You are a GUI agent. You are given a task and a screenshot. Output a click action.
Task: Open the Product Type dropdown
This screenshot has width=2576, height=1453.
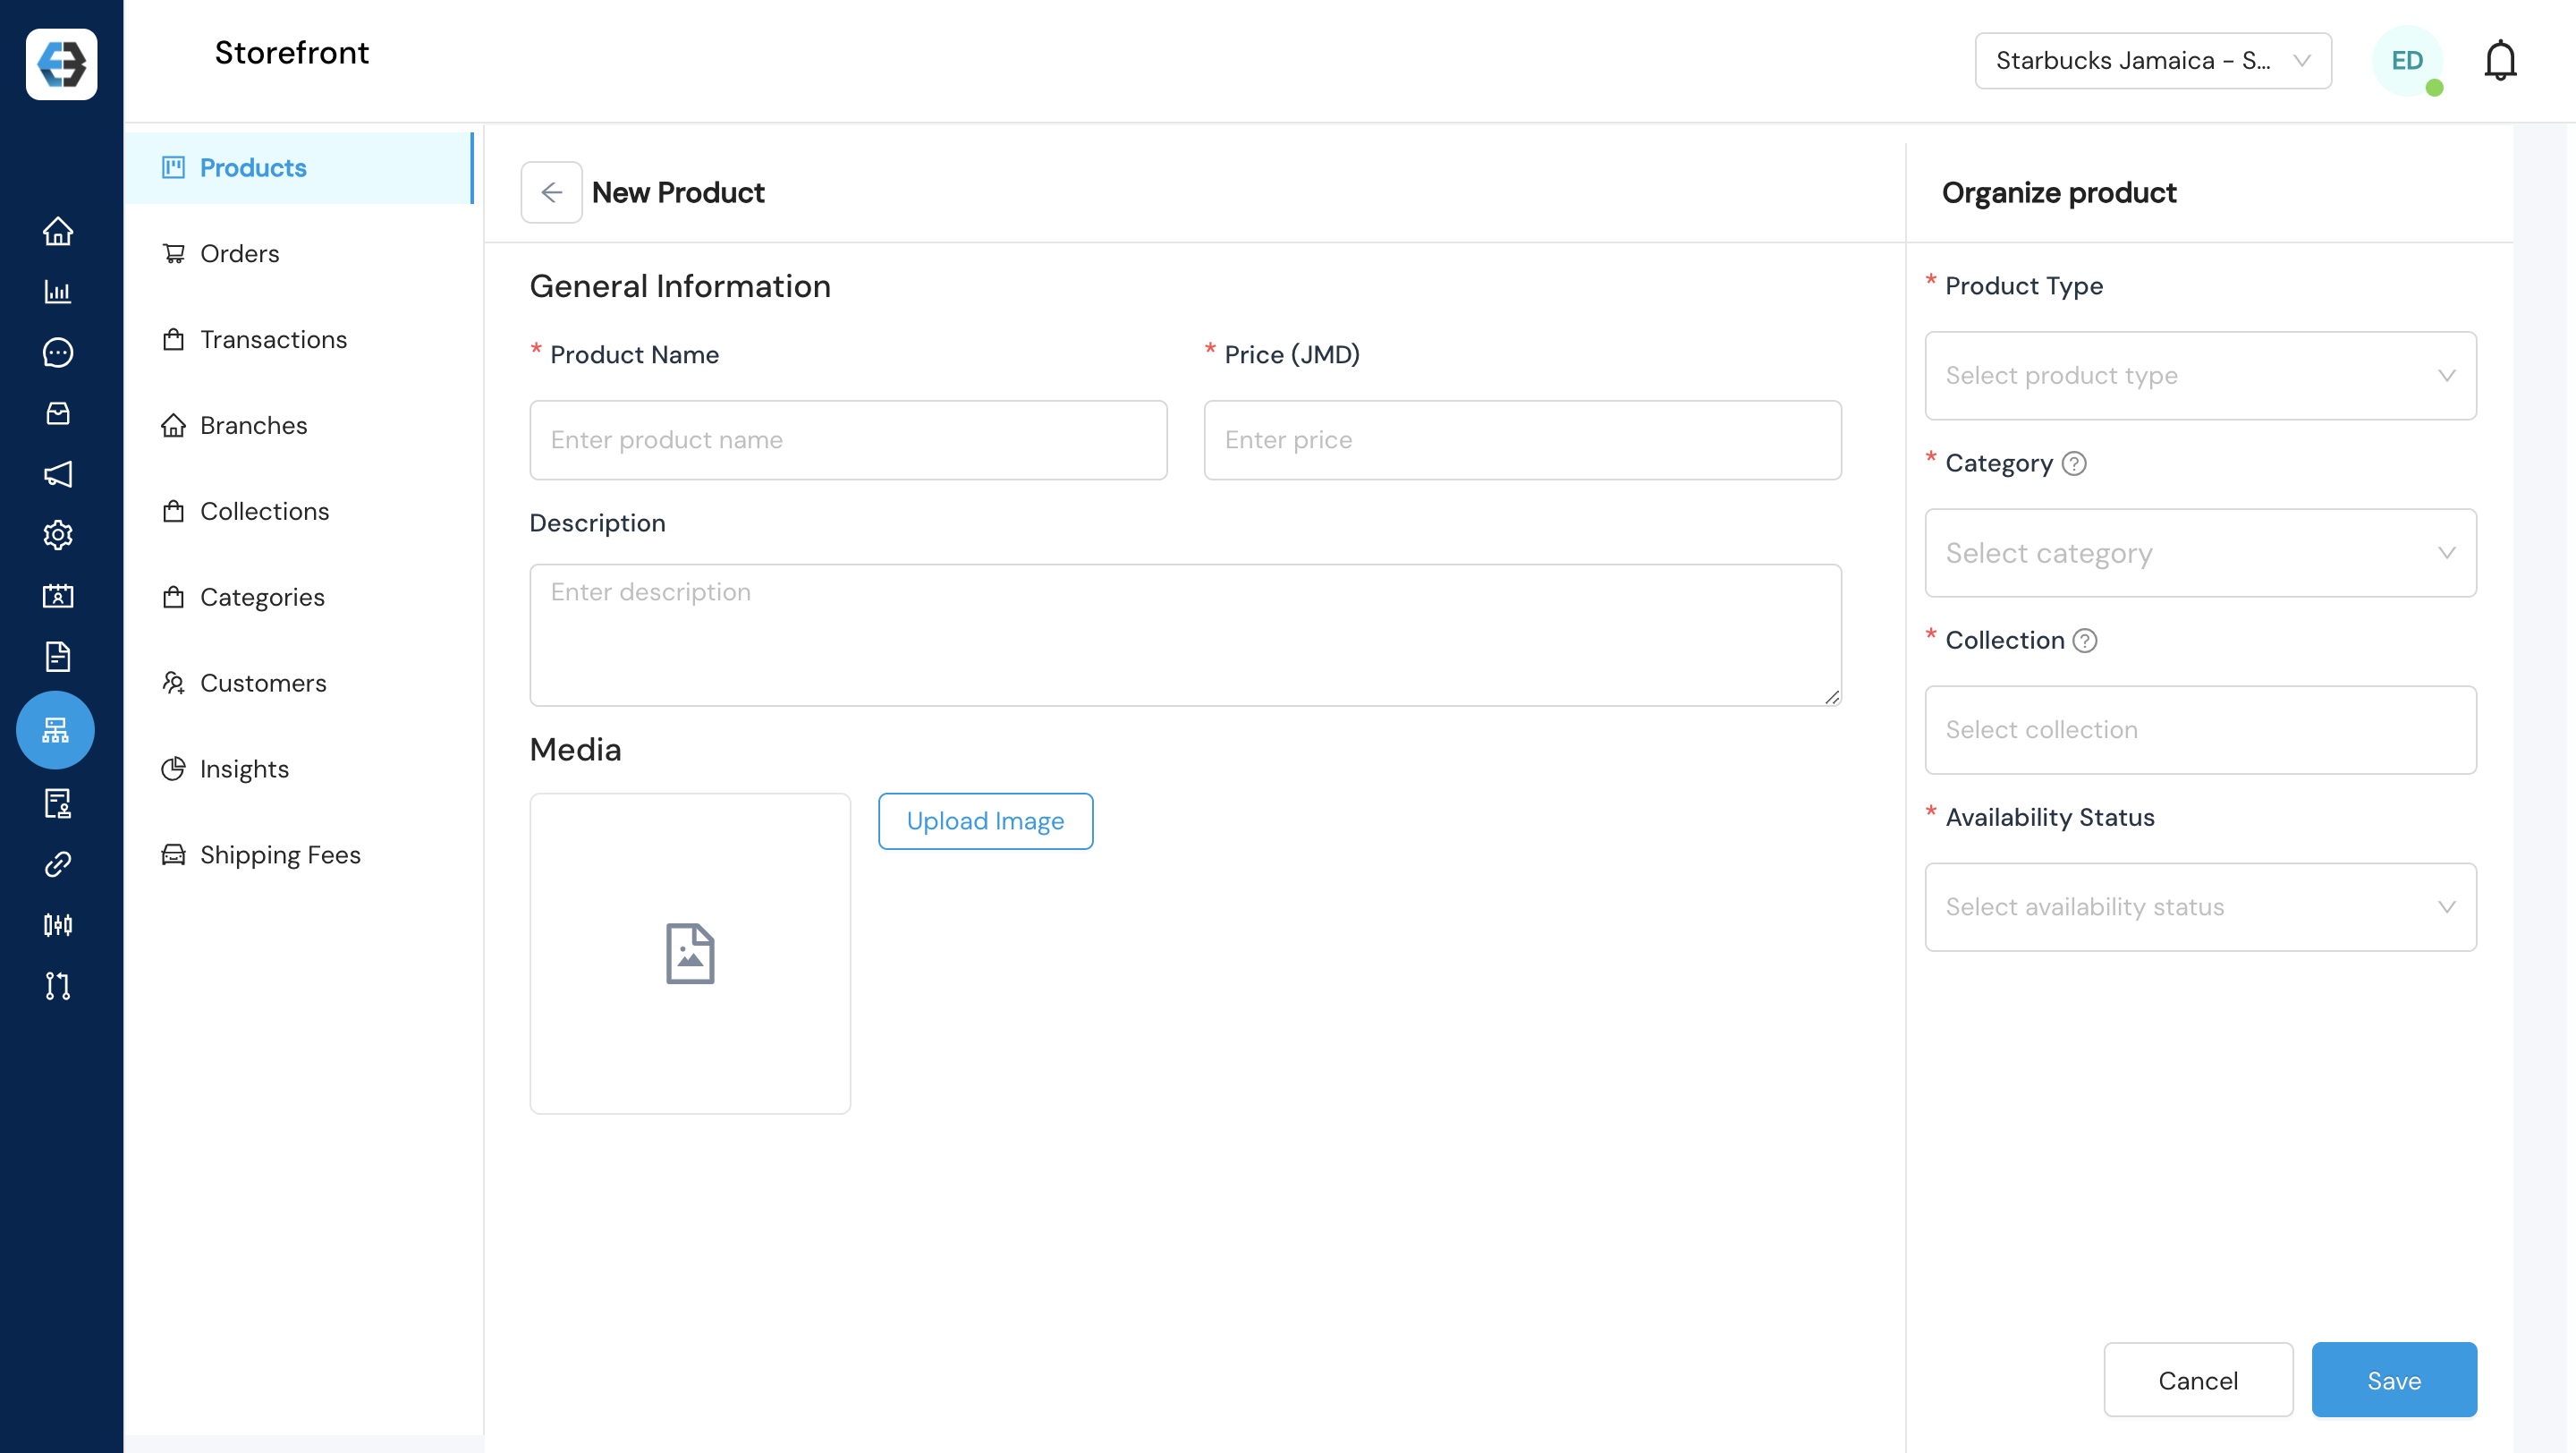click(x=2199, y=376)
